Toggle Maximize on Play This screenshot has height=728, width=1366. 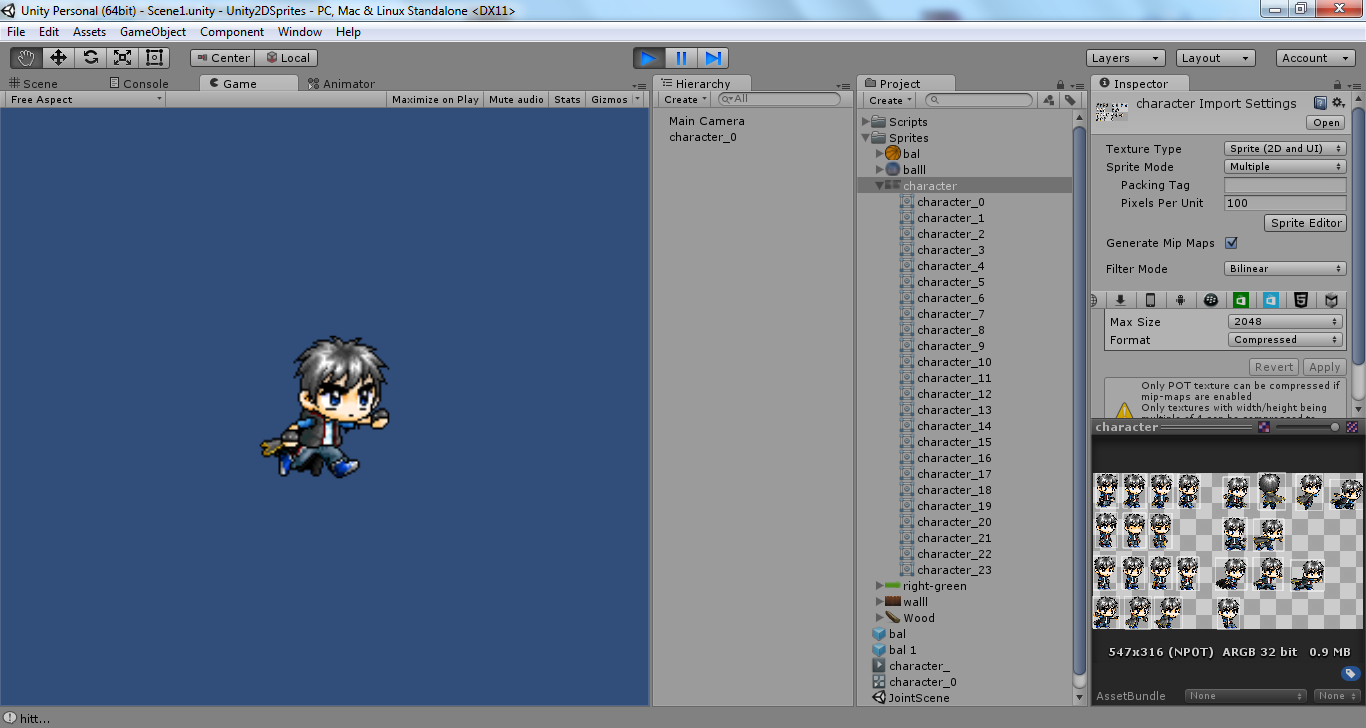[435, 100]
